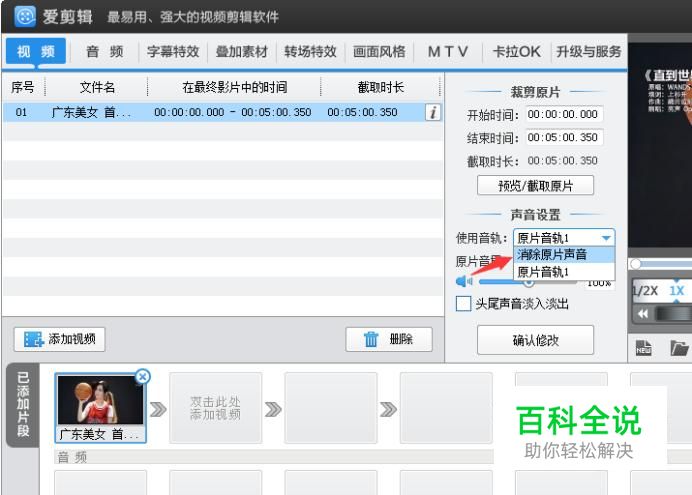692x495 pixels.
Task: Expand the 使用音轨 dropdown arrow
Action: pos(606,238)
